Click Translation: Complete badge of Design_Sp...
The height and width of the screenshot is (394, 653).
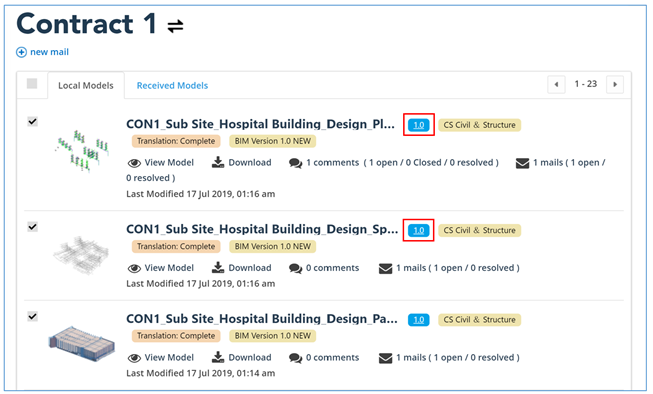pyautogui.click(x=176, y=247)
